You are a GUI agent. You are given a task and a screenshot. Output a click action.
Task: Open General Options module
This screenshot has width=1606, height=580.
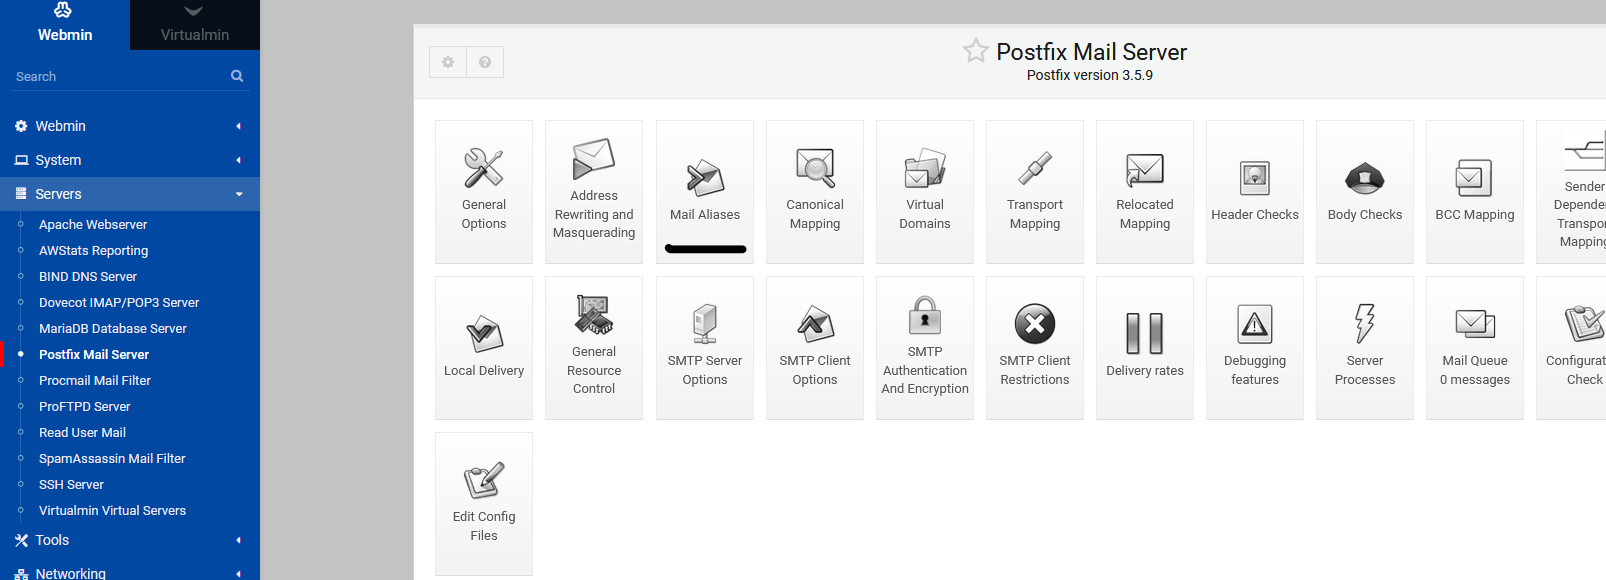484,192
